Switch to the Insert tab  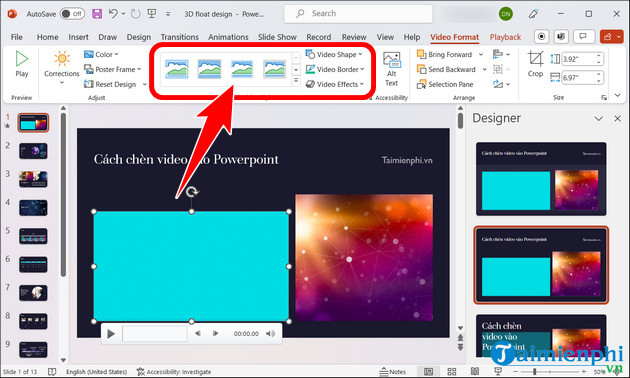point(78,37)
